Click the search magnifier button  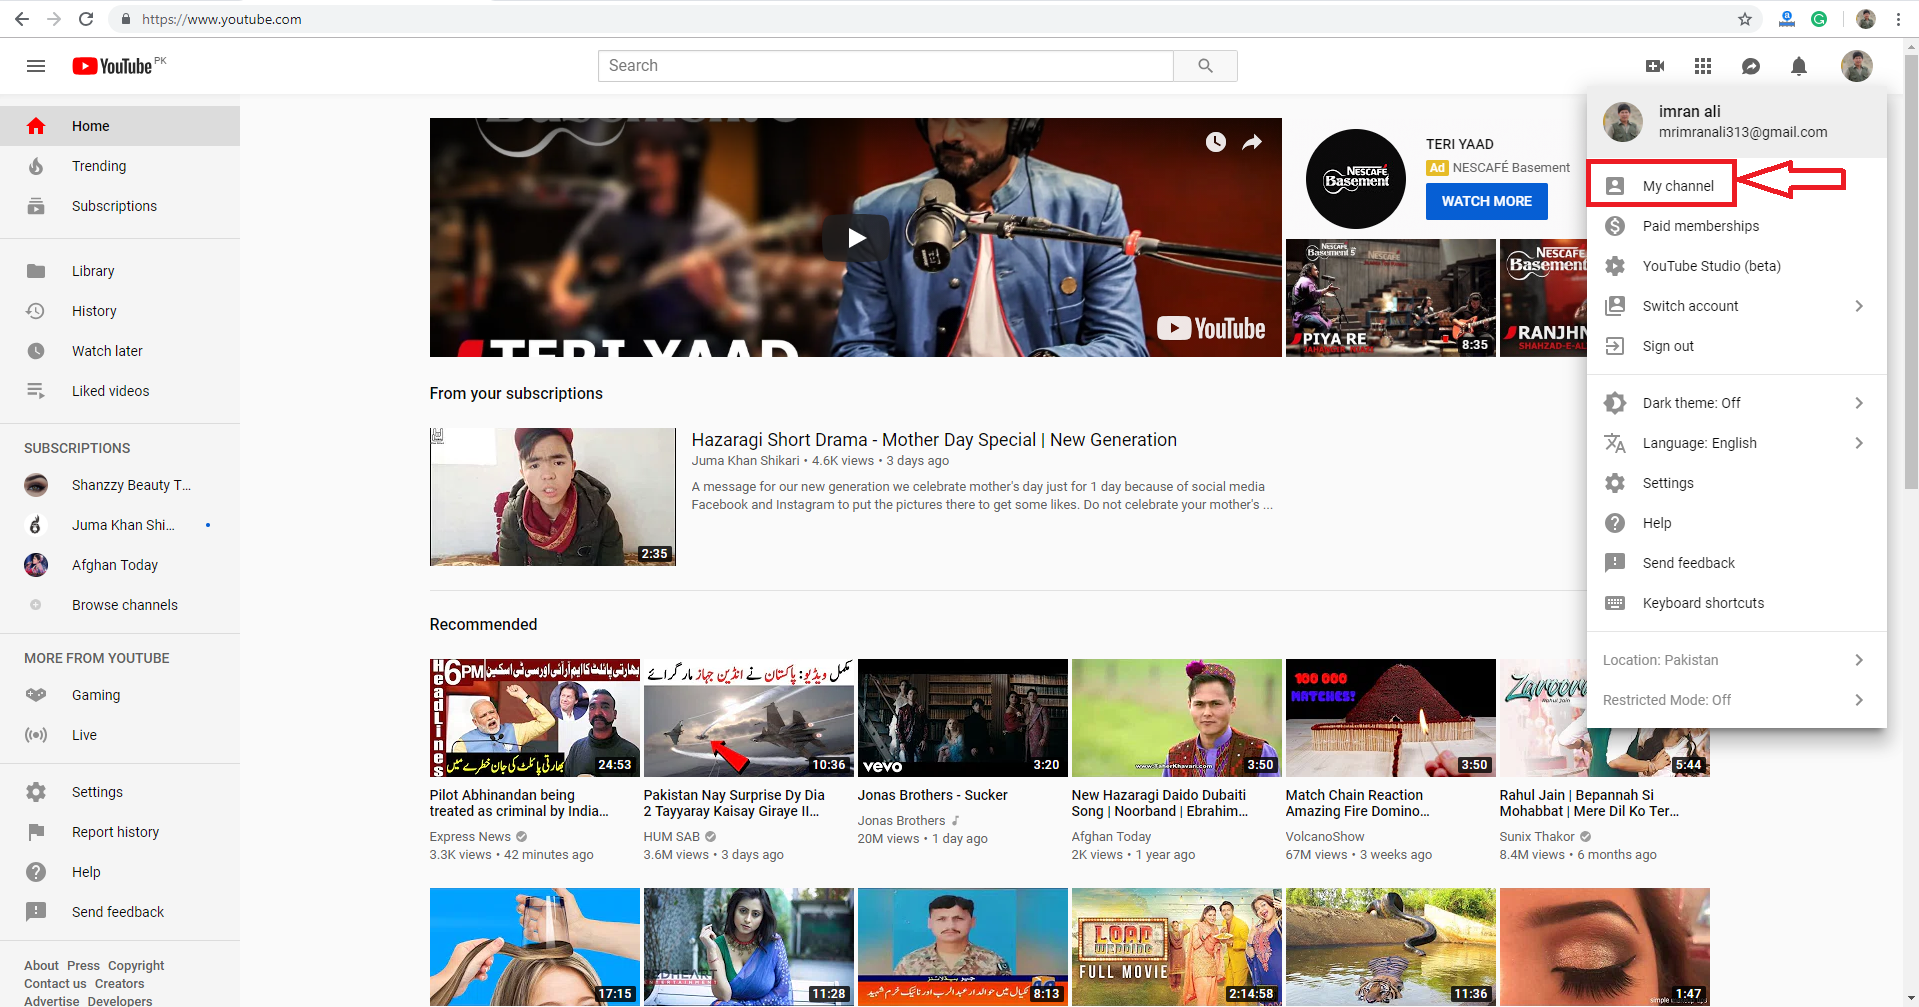(1205, 66)
